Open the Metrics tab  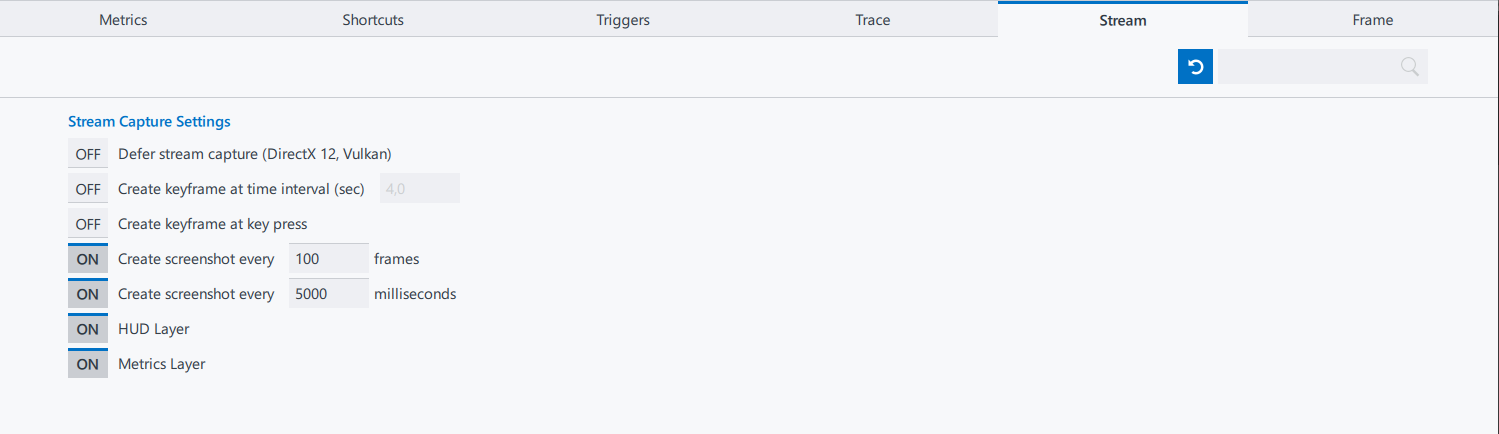point(124,20)
